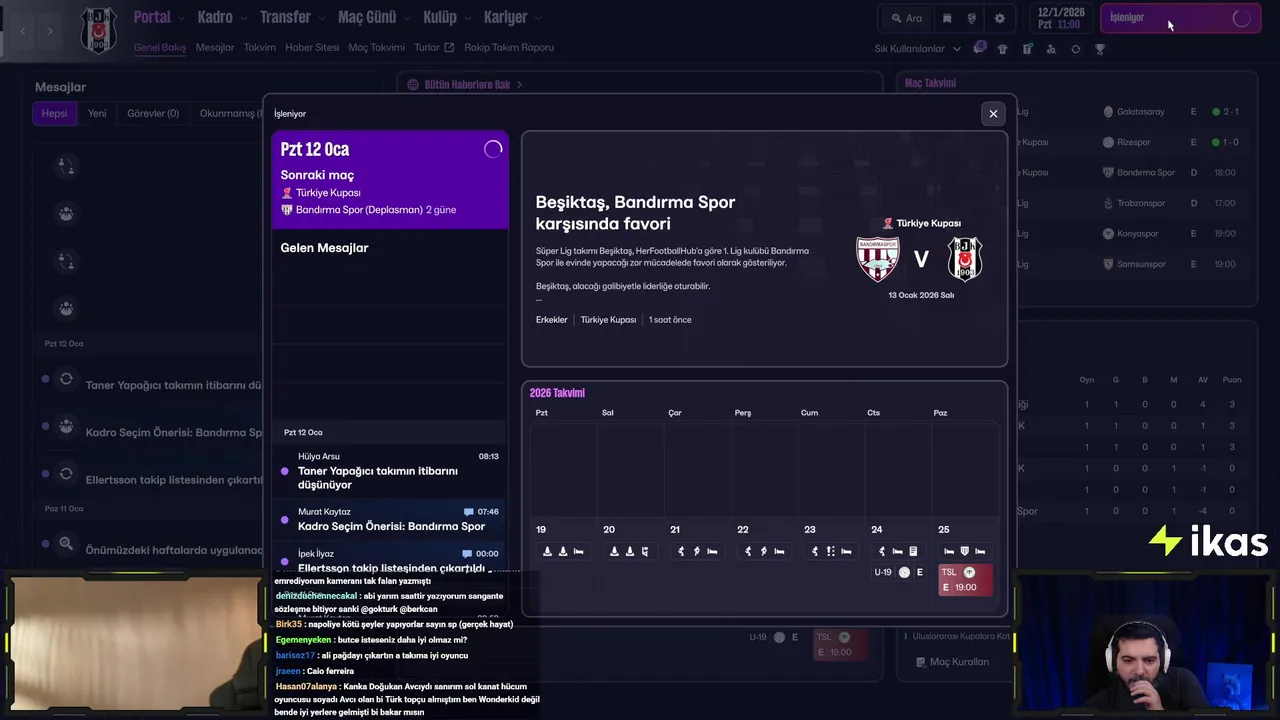Open training icons for day 23
Image resolution: width=1280 pixels, height=720 pixels.
[x=831, y=551]
